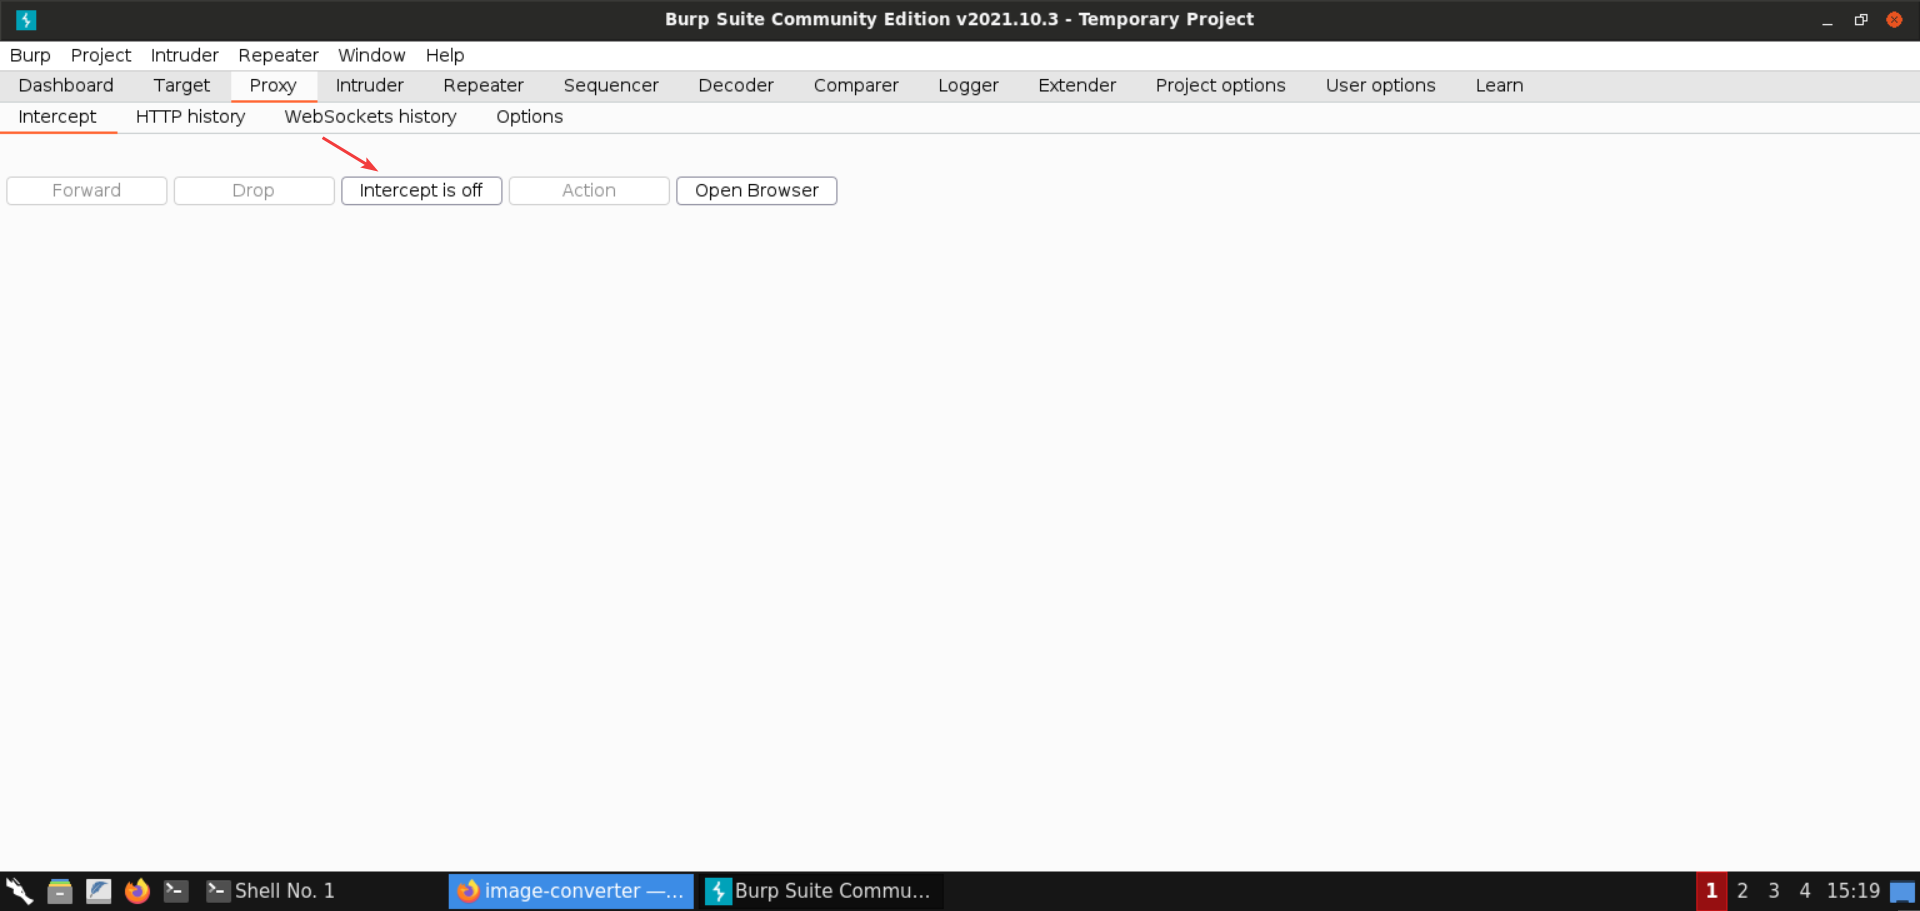Viewport: 1920px width, 911px height.
Task: Open the Kali applications menu icon
Action: pyautogui.click(x=19, y=890)
